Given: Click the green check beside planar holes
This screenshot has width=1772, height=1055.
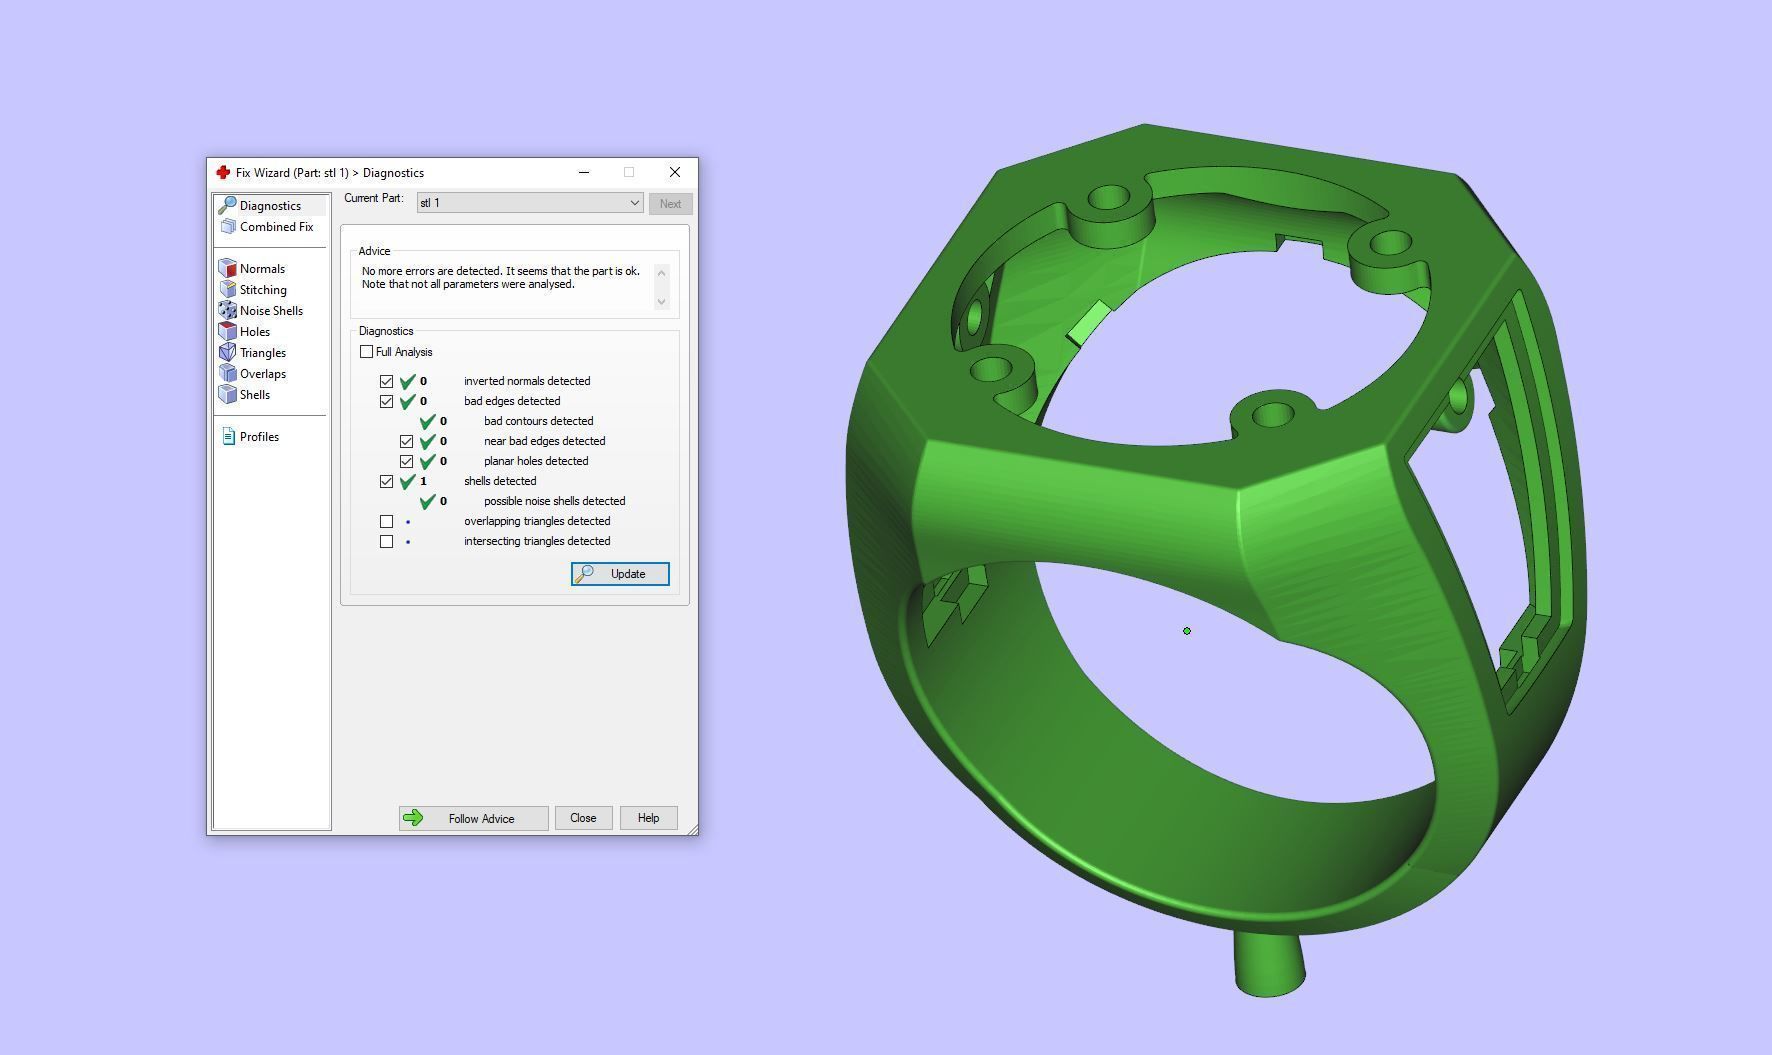Looking at the screenshot, I should 427,461.
